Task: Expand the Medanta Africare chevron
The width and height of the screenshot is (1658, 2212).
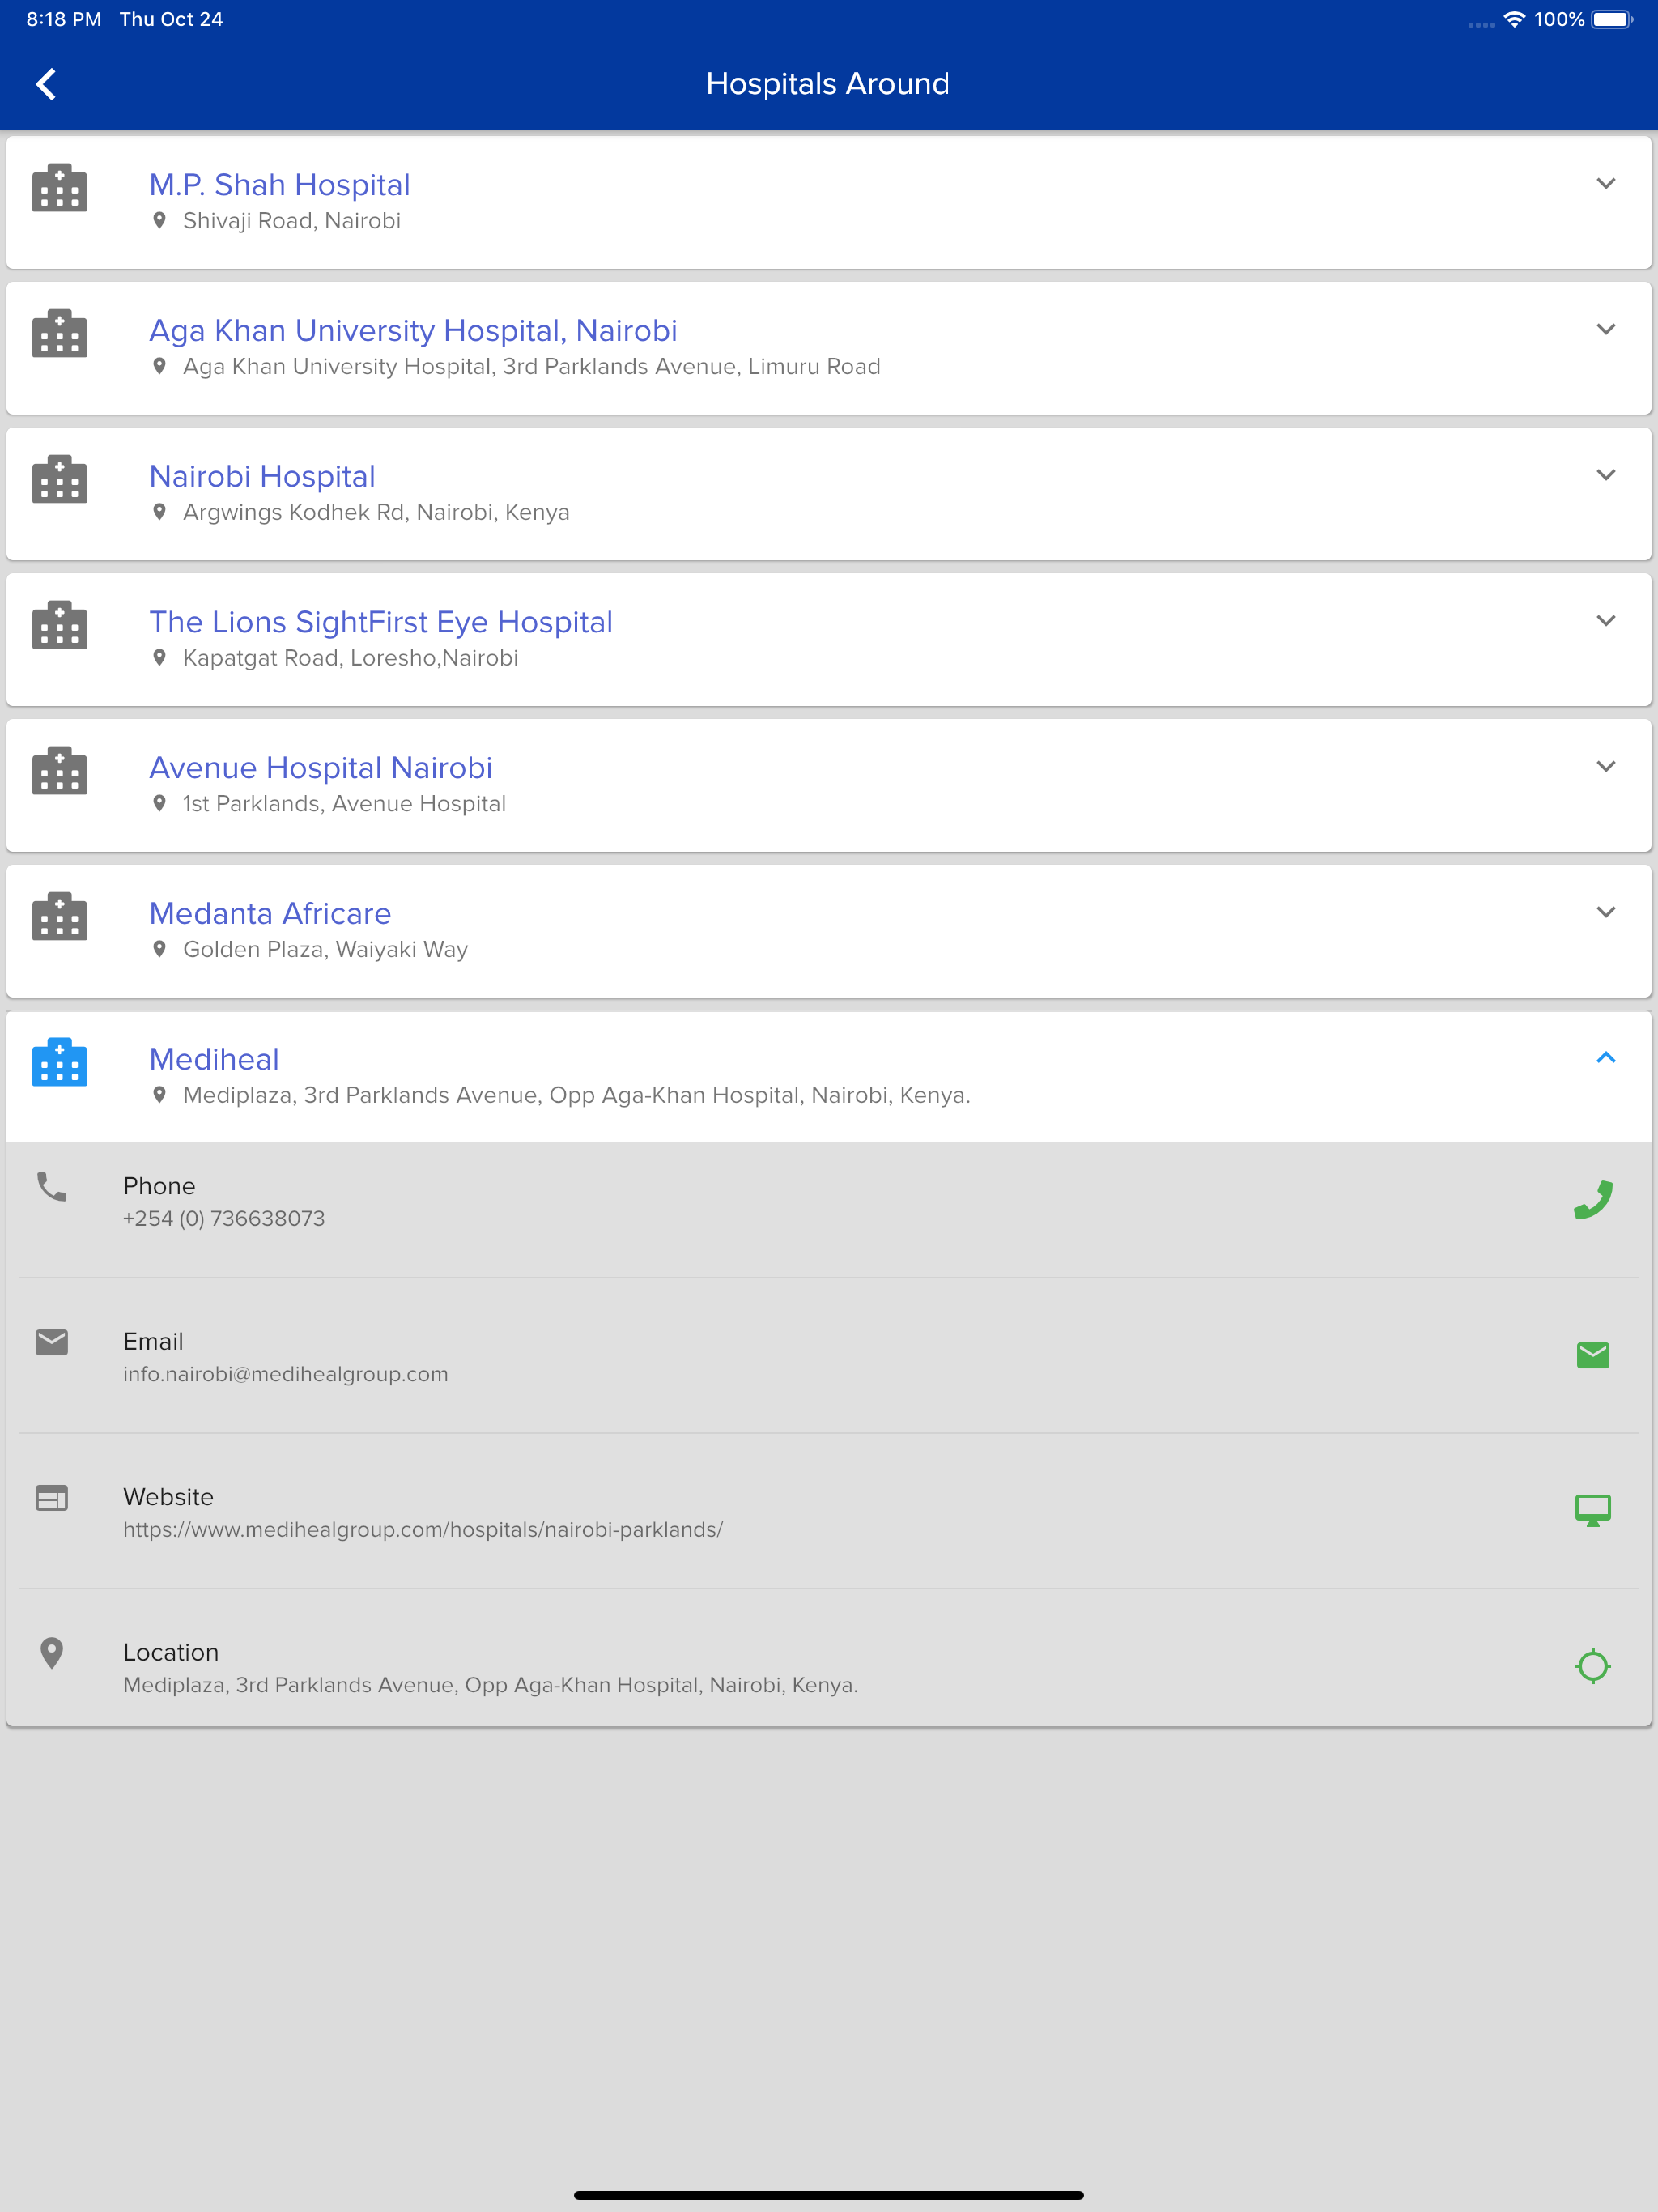Action: click(x=1606, y=912)
